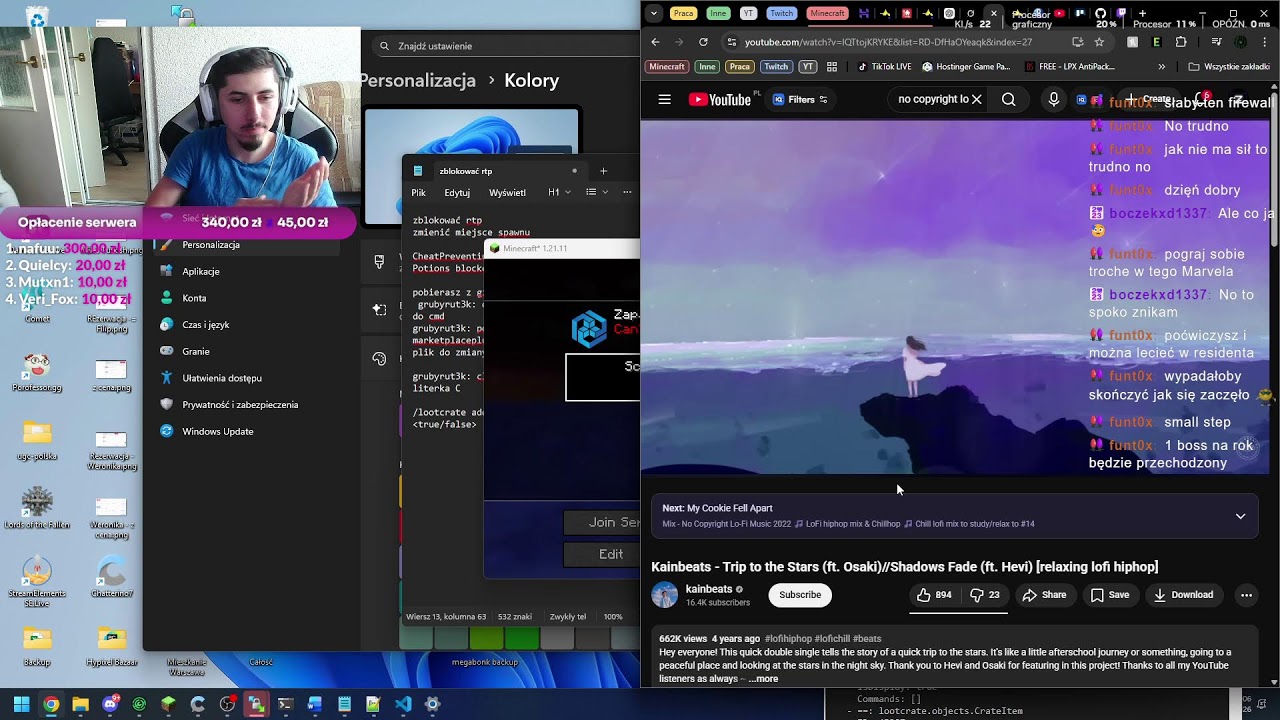Add a new Notepad tab
Viewport: 1280px width, 720px height.
[x=603, y=171]
